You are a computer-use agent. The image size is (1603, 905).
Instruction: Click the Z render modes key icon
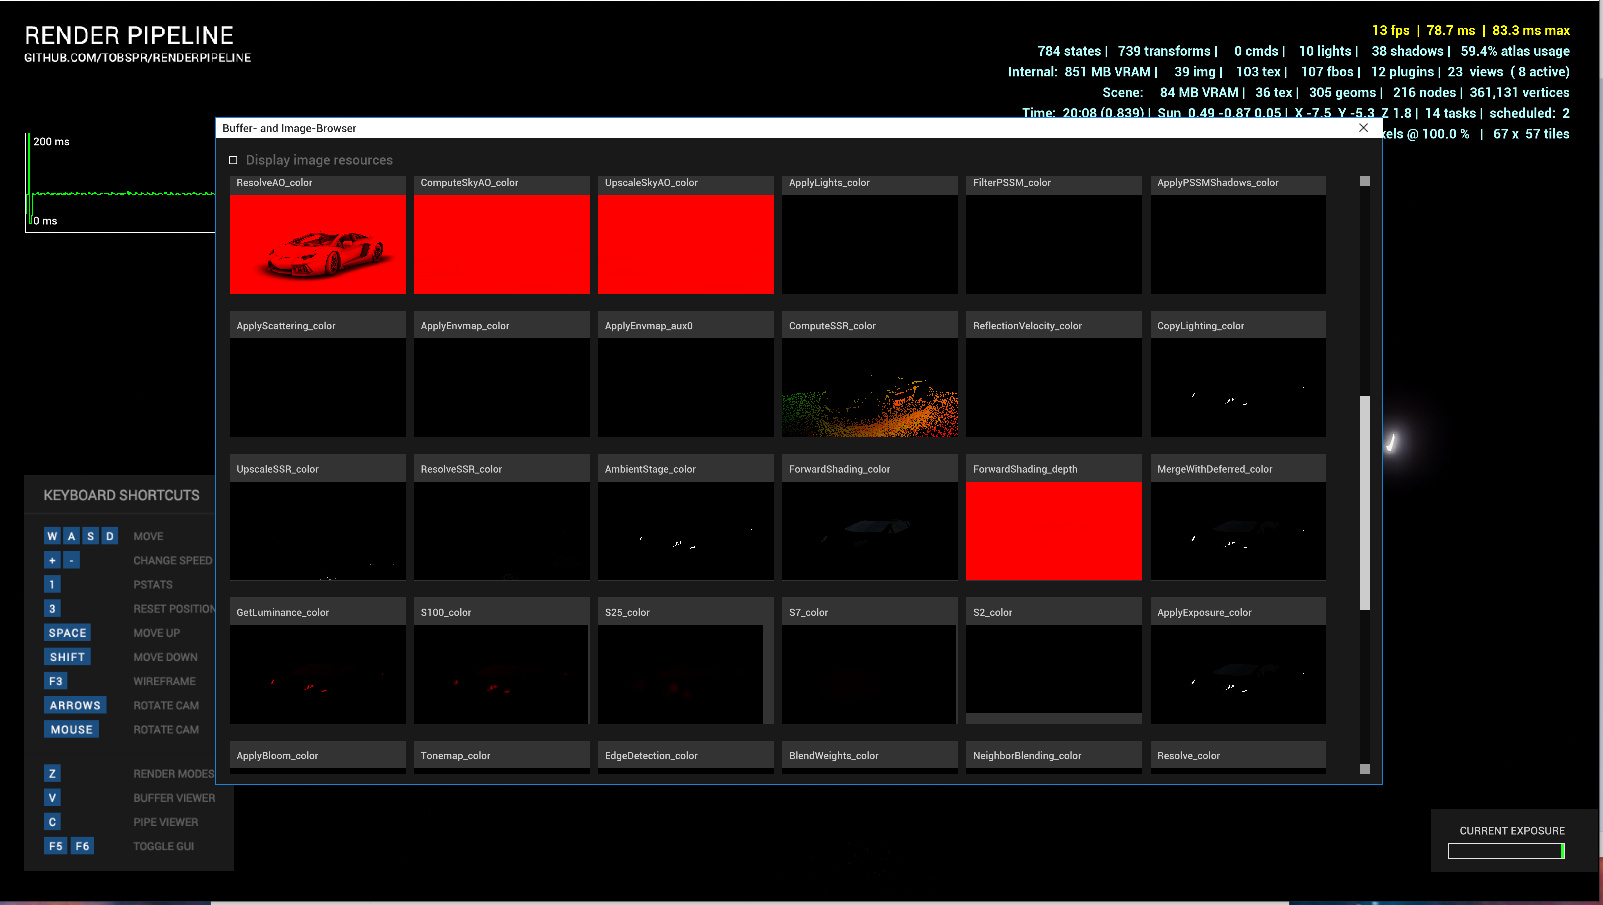click(x=52, y=774)
